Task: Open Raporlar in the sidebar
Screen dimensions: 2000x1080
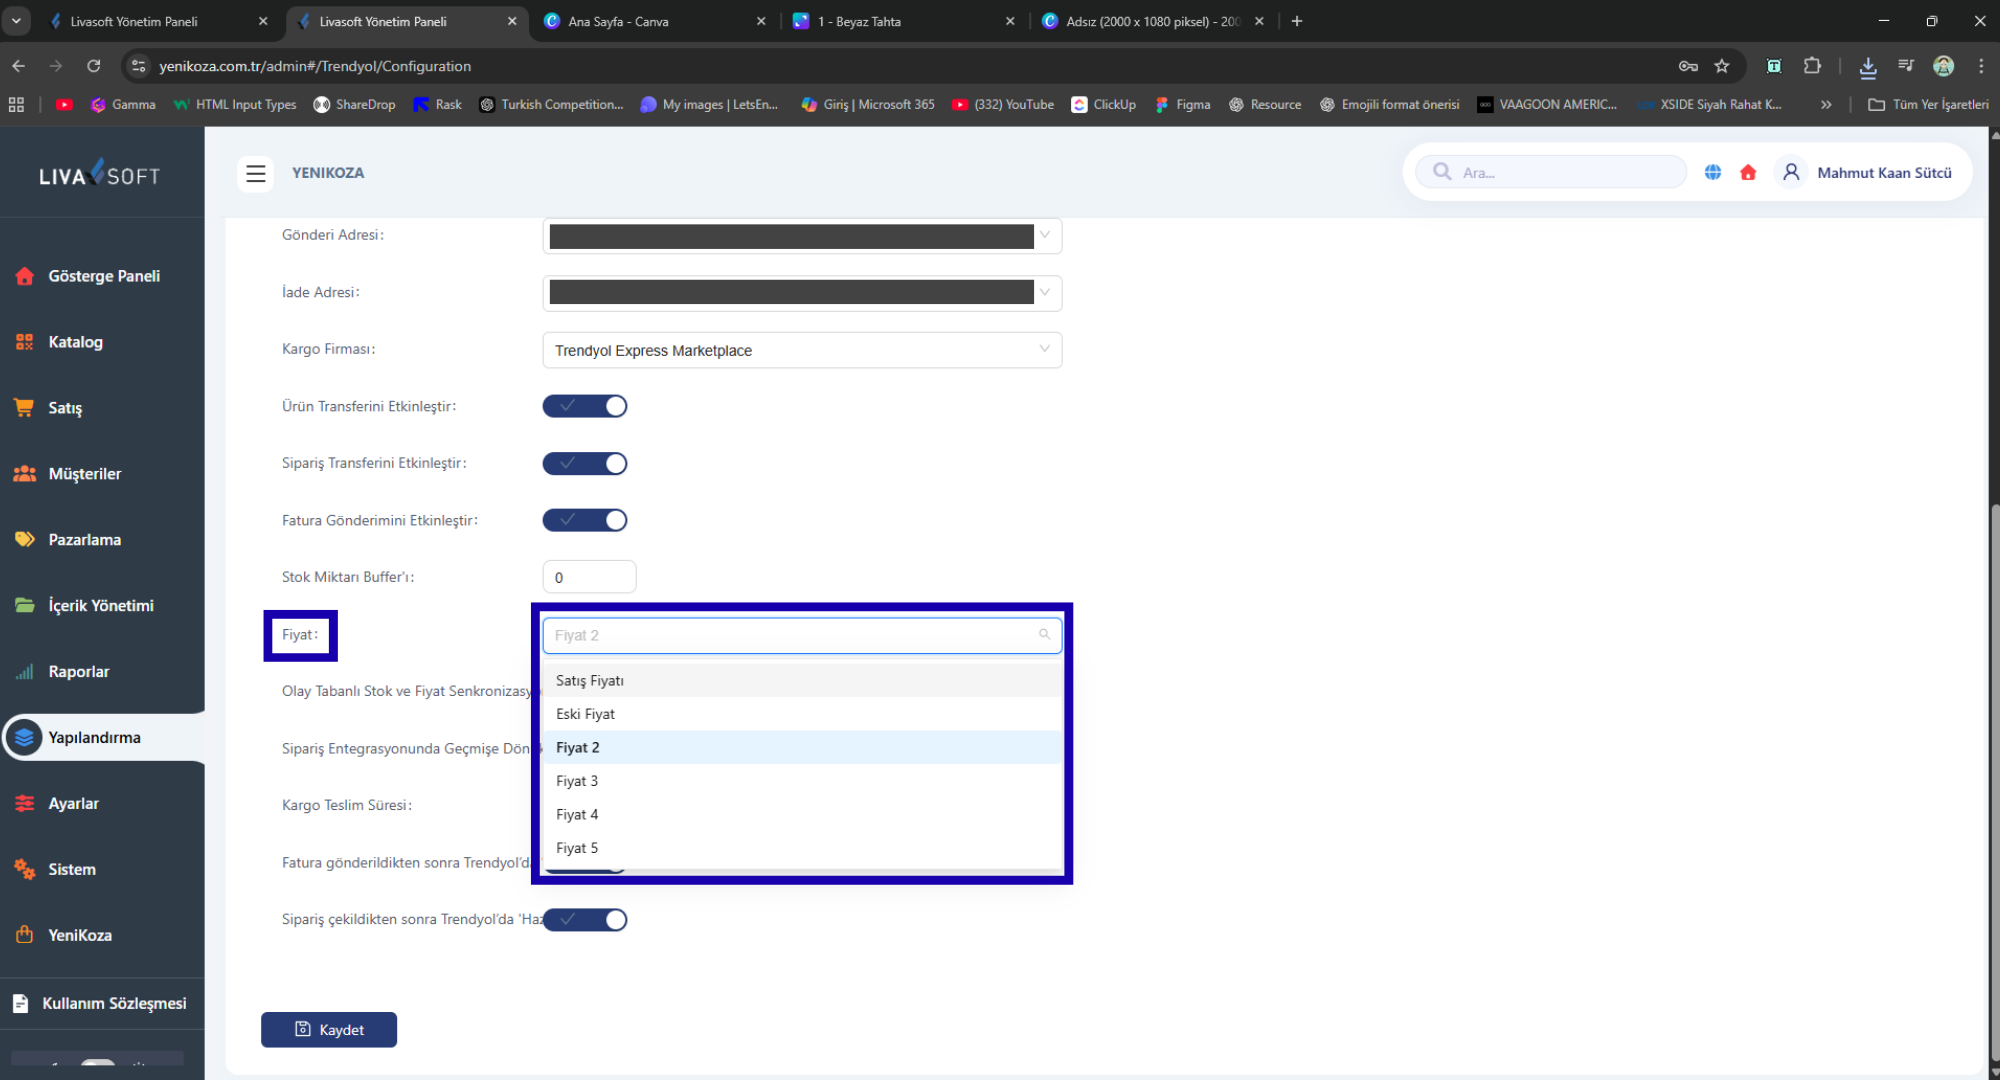Action: point(78,672)
